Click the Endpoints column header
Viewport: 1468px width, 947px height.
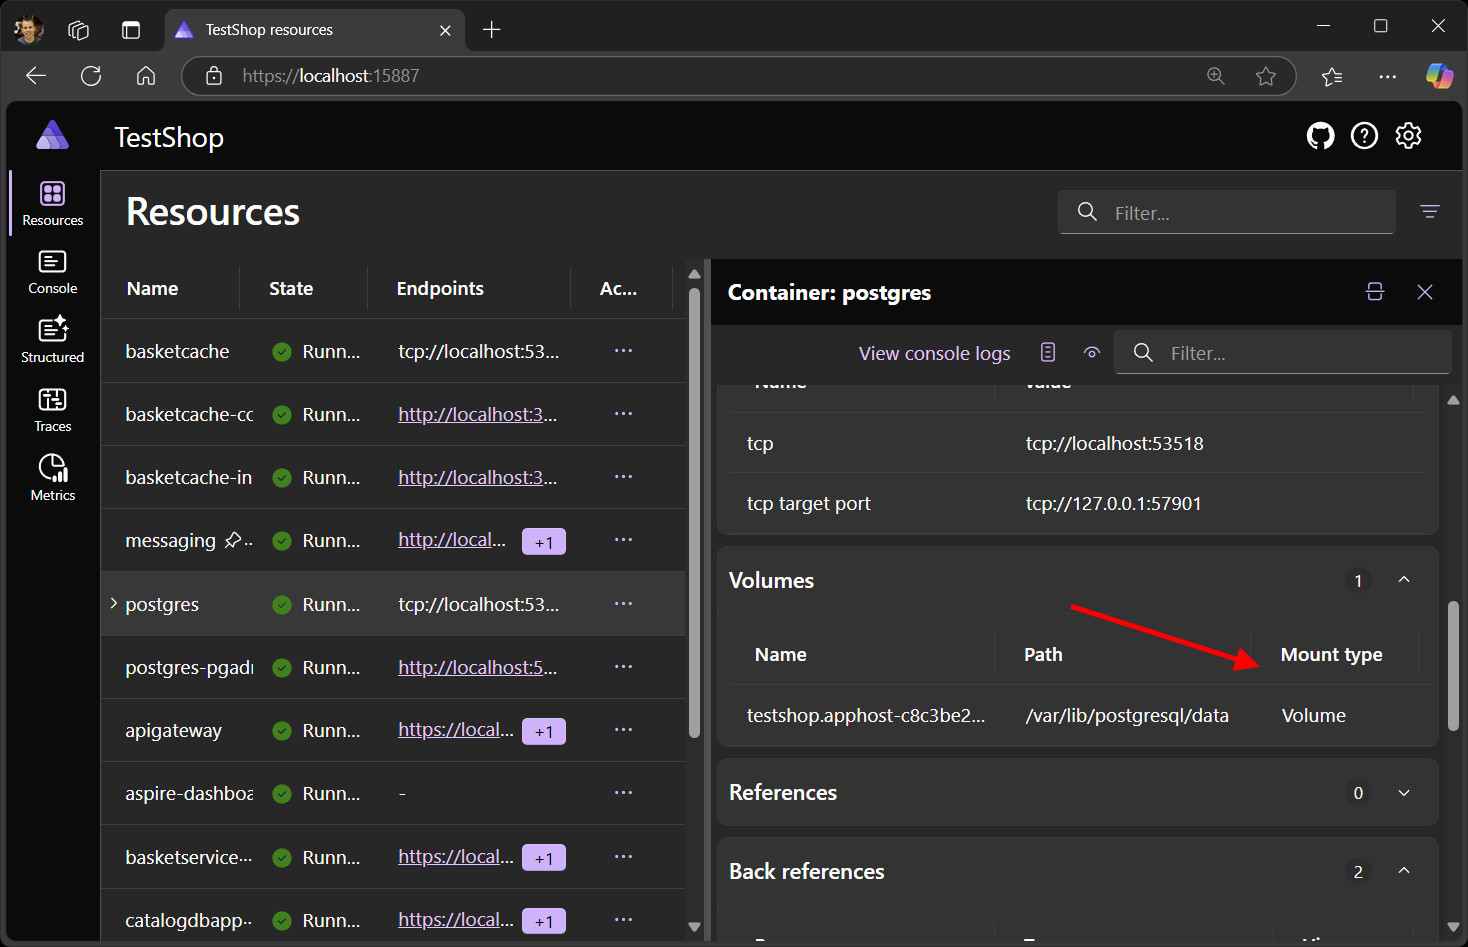coord(440,288)
